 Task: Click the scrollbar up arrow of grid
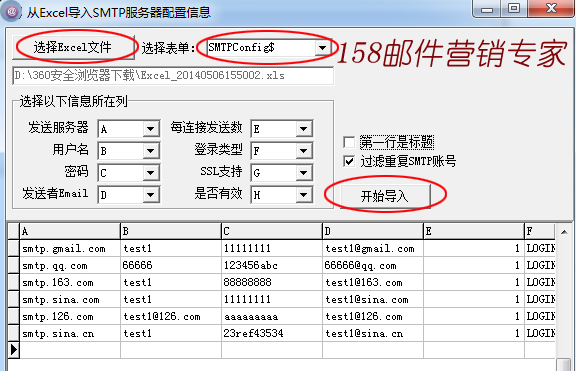point(564,232)
